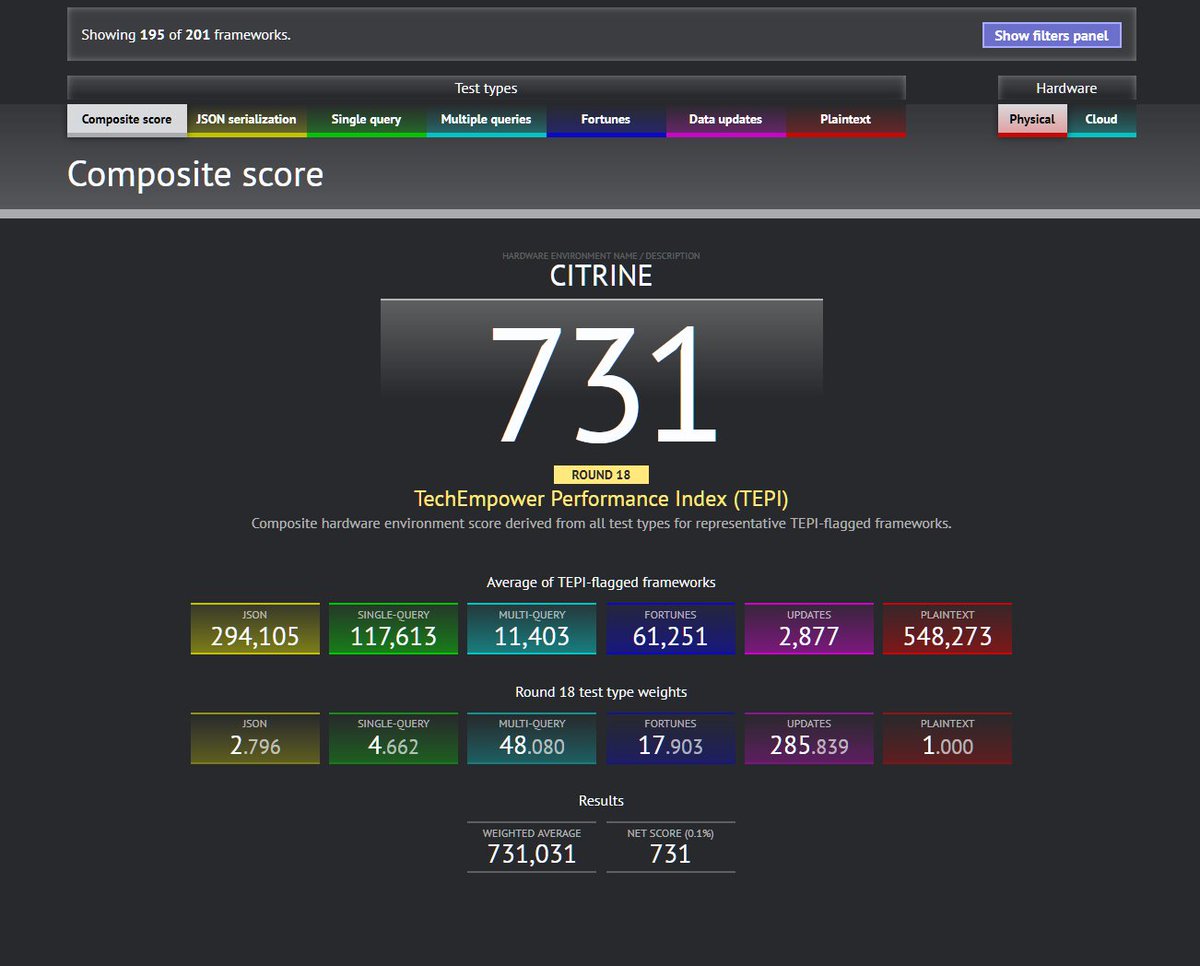Click the Single-query weight 4.662

(x=393, y=745)
